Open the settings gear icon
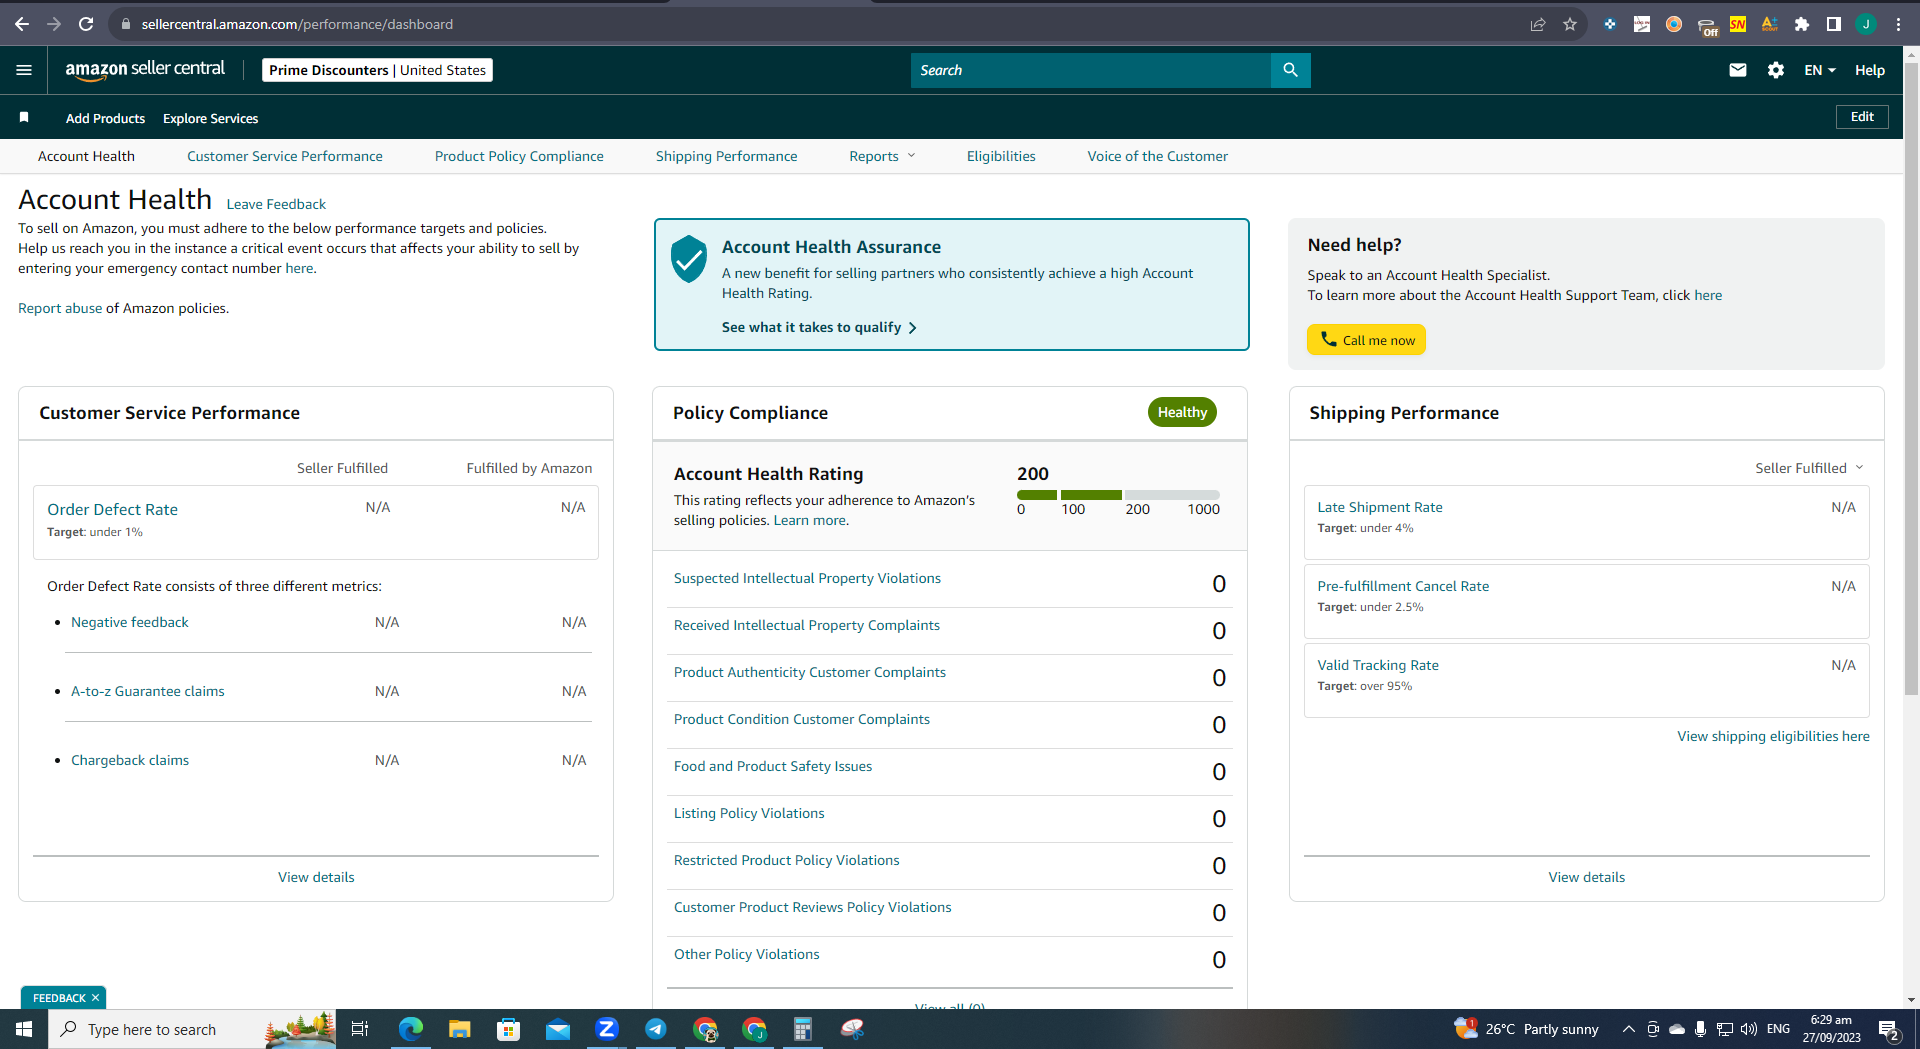Image resolution: width=1920 pixels, height=1049 pixels. (x=1776, y=70)
